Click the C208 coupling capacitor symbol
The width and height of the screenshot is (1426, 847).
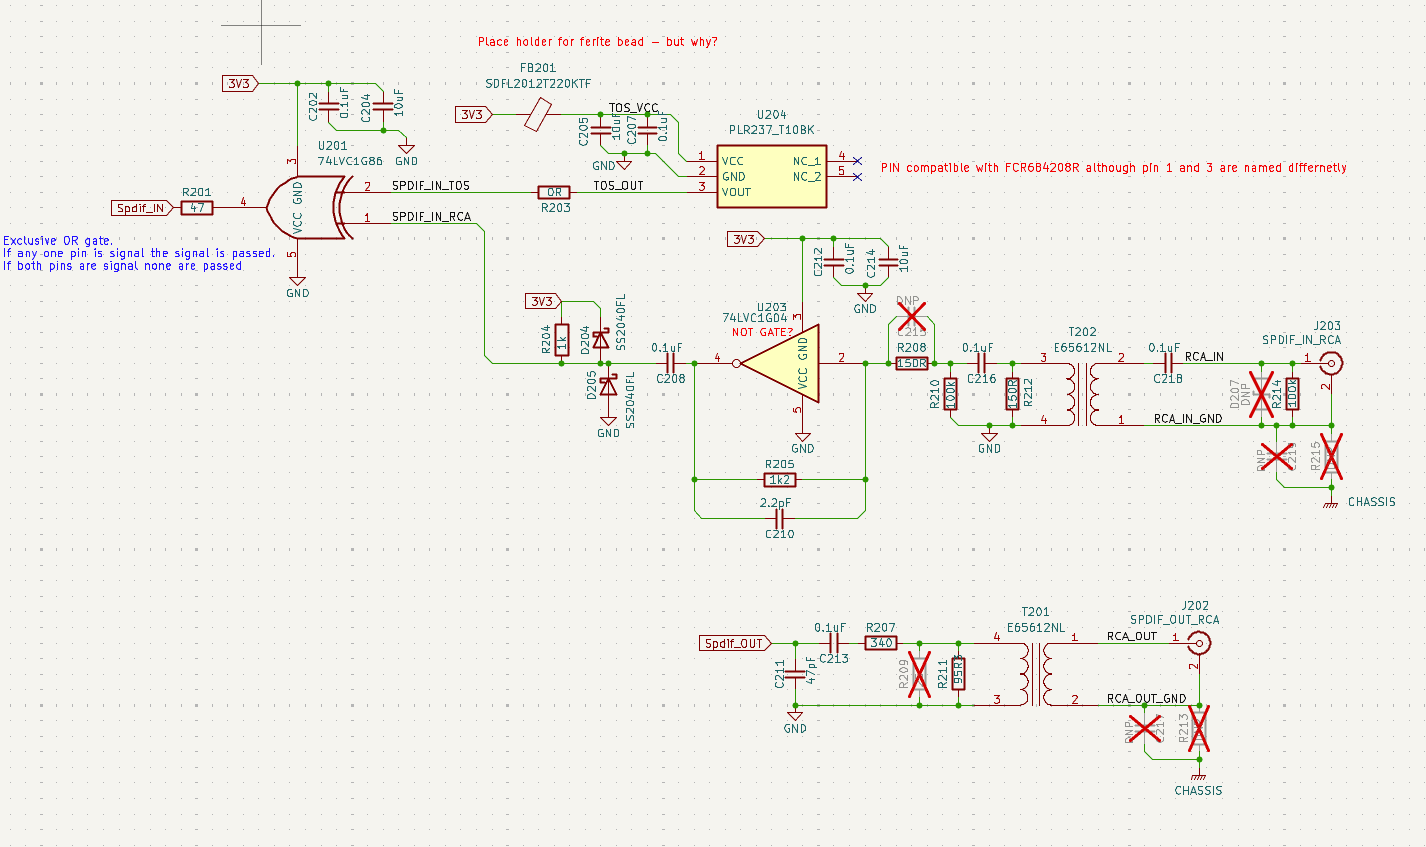(671, 363)
